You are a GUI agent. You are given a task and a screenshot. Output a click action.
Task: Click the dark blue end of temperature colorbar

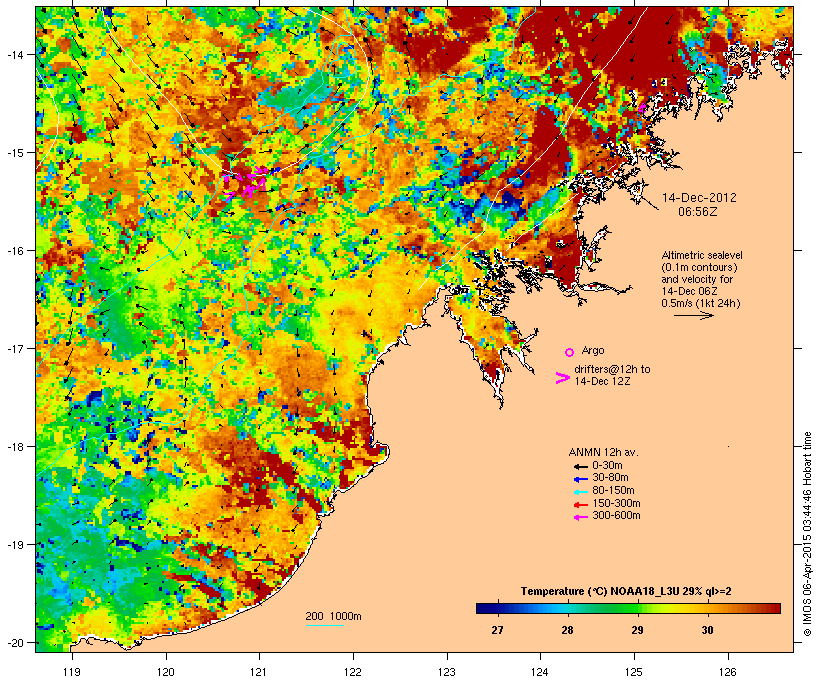[484, 608]
